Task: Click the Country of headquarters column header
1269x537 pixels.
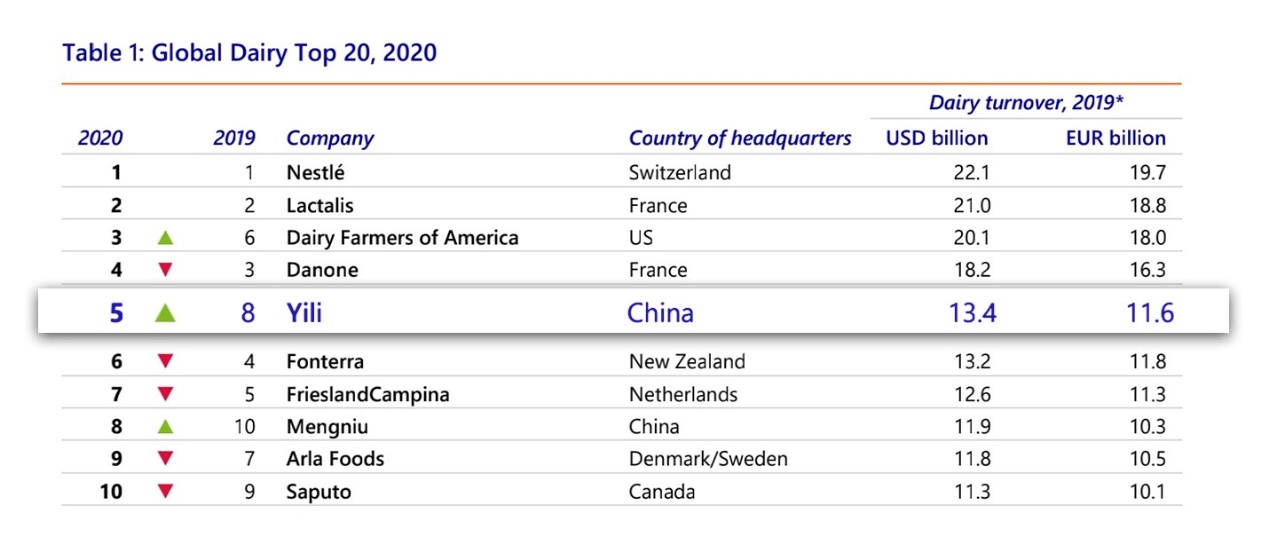Action: click(x=740, y=138)
